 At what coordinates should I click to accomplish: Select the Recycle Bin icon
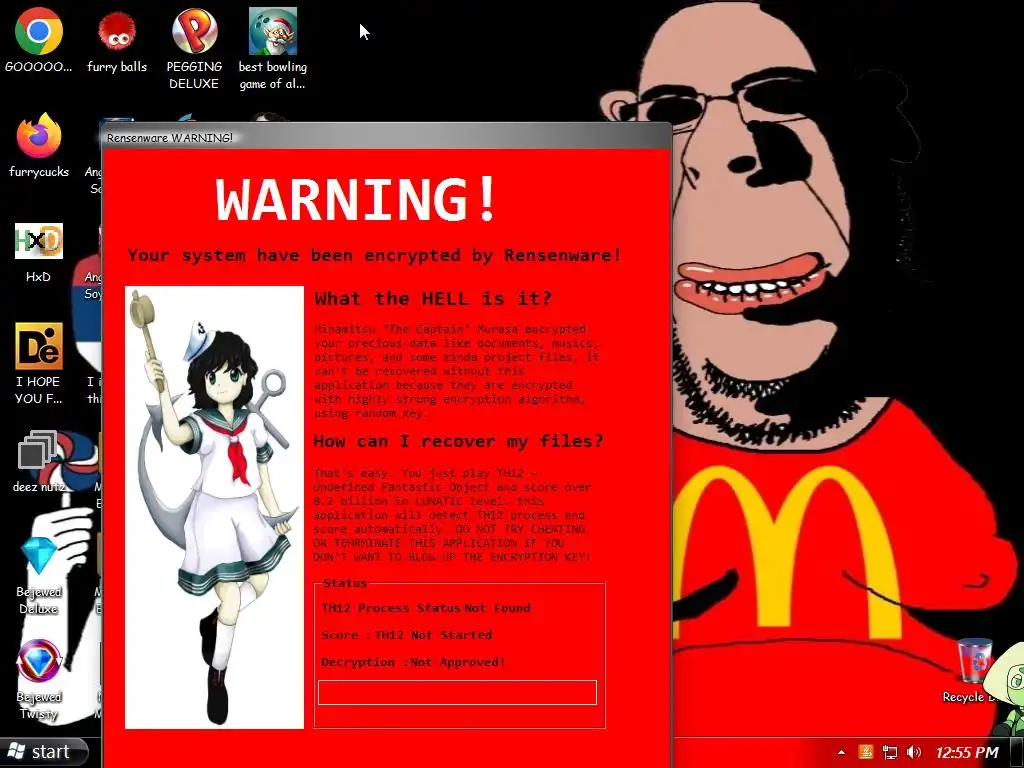tap(974, 670)
